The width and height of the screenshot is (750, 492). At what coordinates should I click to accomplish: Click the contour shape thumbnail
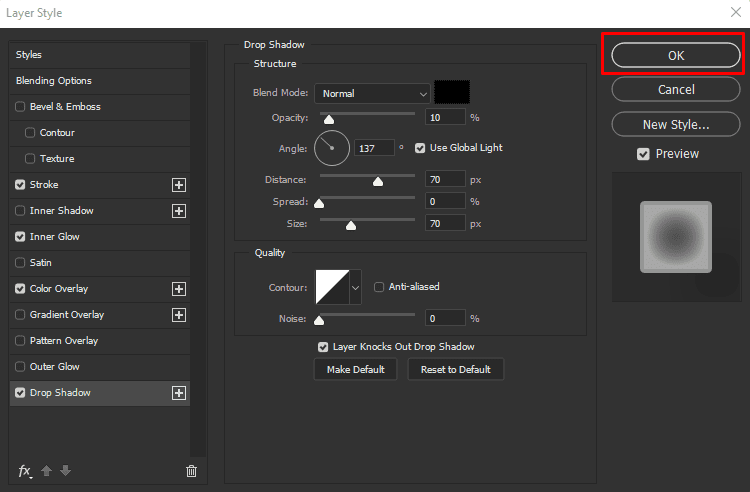[332, 287]
